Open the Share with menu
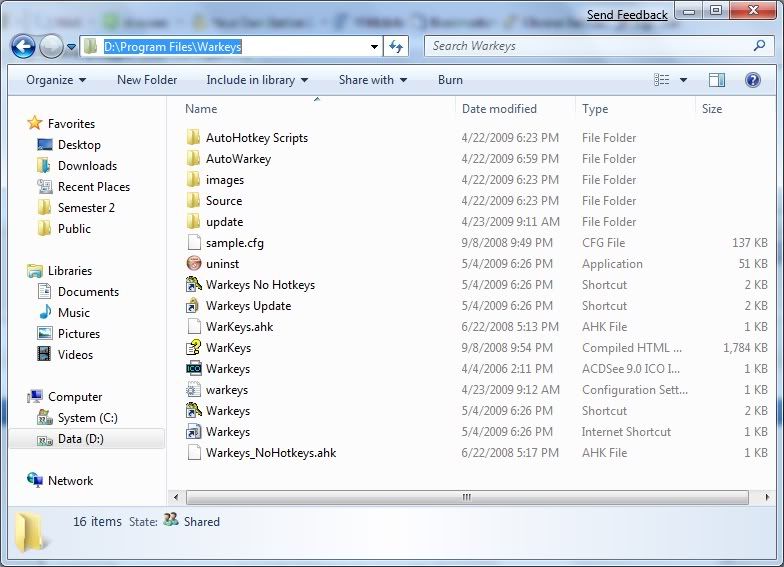The image size is (784, 567). tap(372, 80)
